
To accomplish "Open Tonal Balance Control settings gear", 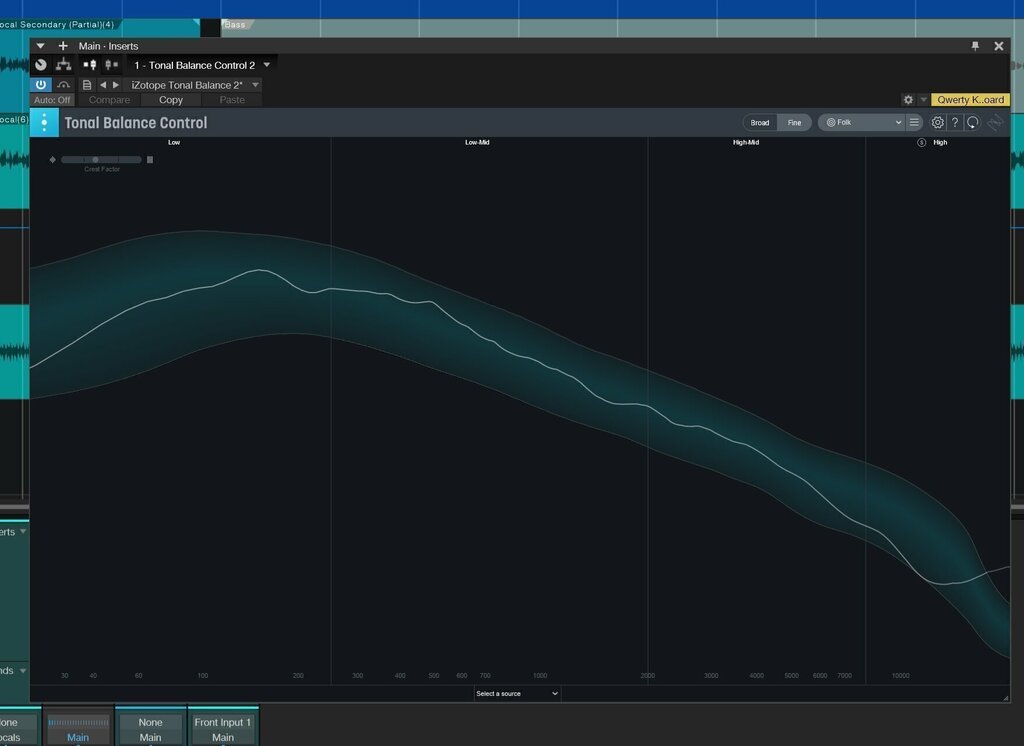I will [937, 122].
